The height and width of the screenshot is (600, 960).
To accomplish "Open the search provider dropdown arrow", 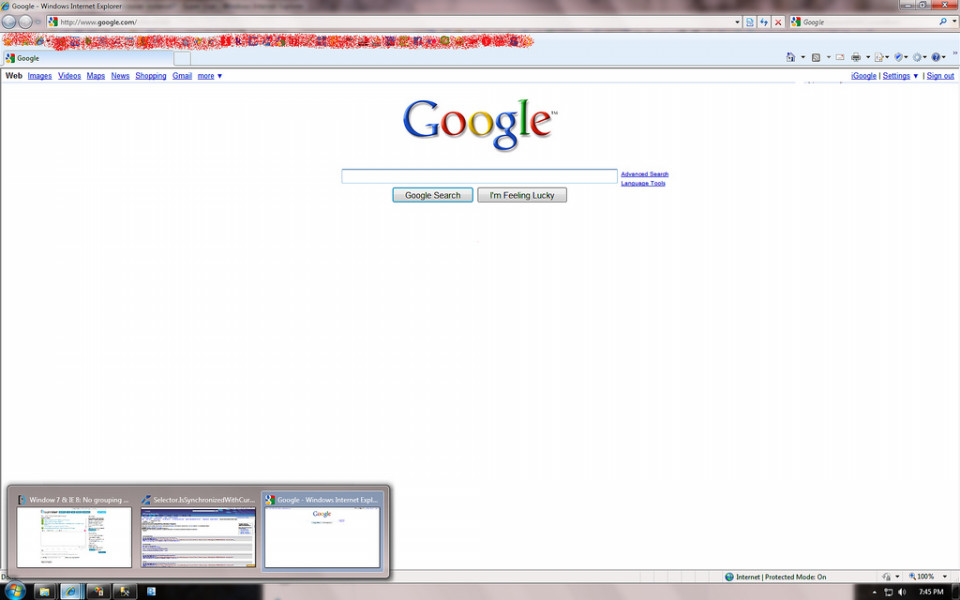I will [x=954, y=21].
